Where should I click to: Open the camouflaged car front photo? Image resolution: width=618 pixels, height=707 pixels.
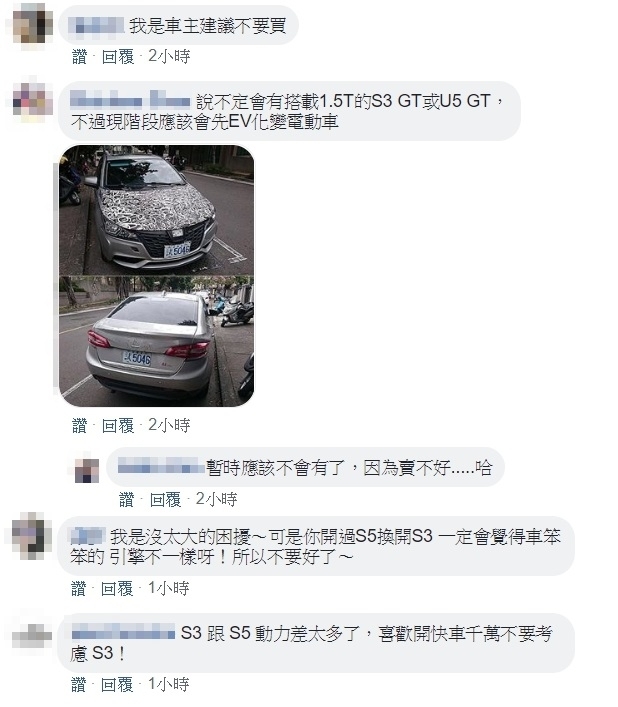[156, 210]
